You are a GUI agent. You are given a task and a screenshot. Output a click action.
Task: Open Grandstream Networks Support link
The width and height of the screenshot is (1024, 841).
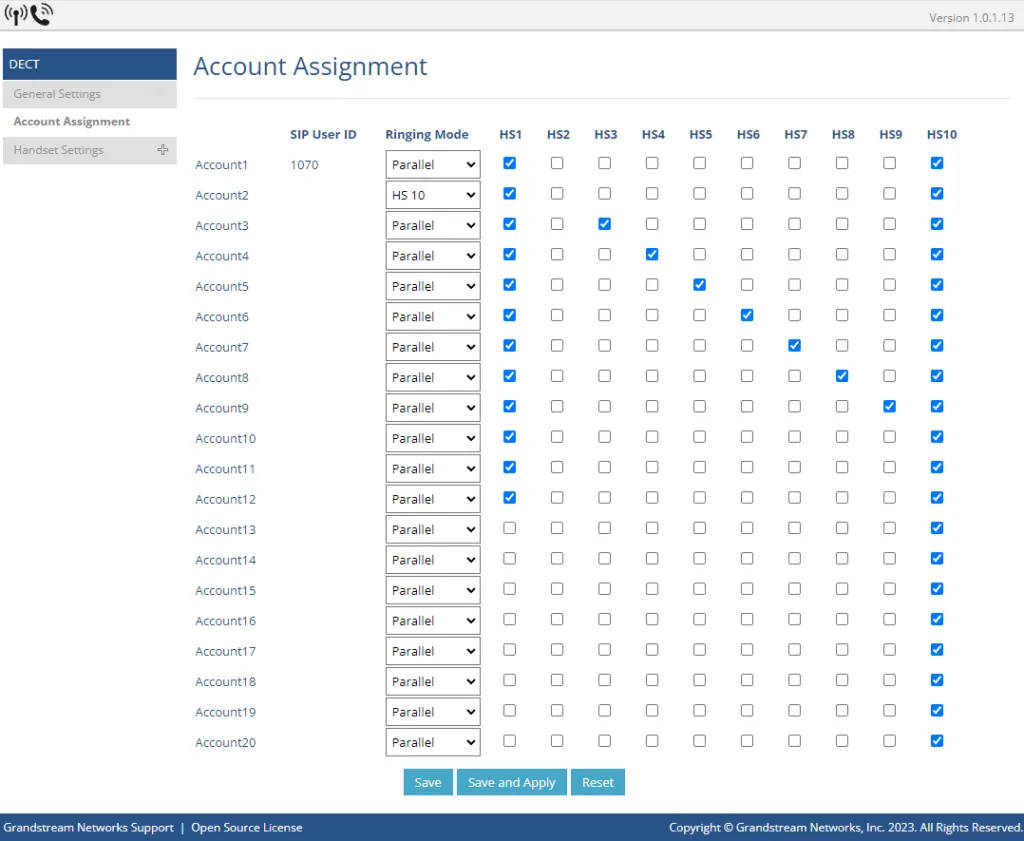pos(89,827)
